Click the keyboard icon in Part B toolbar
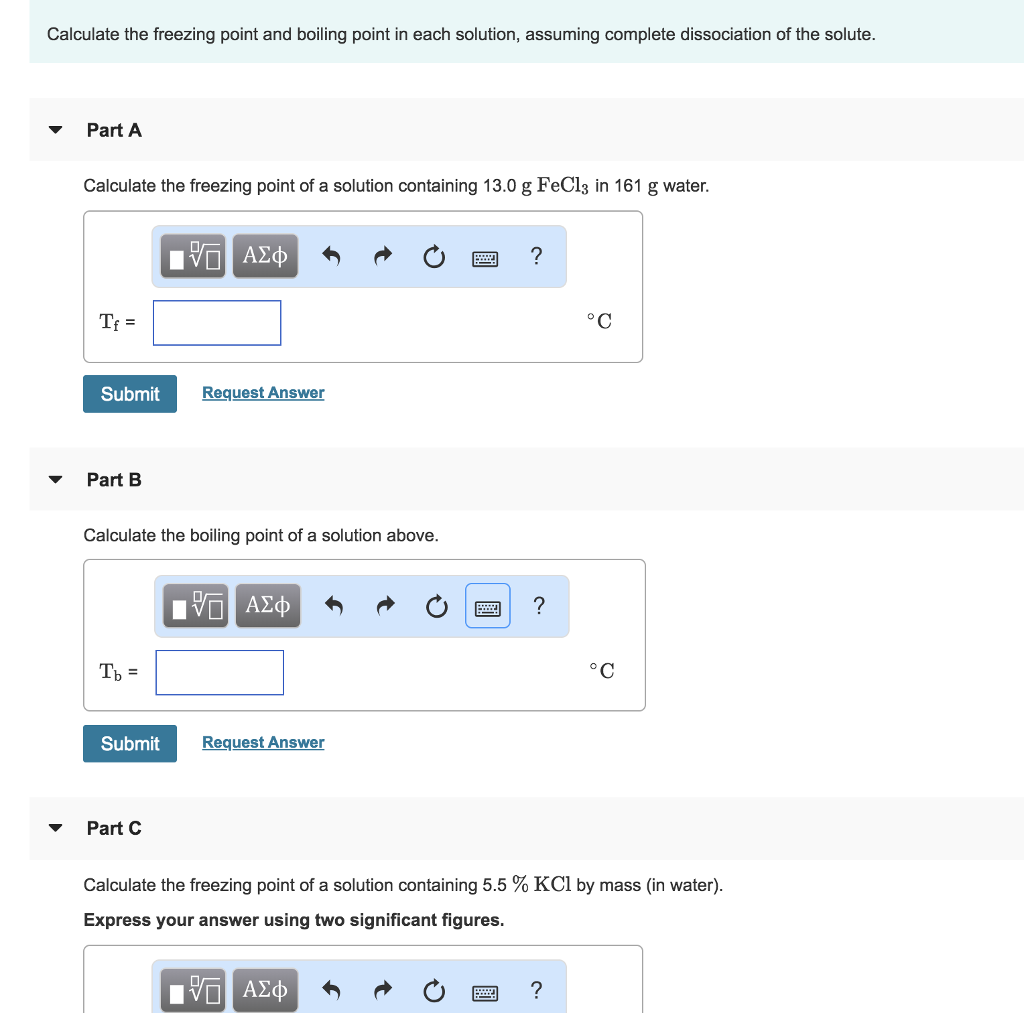This screenshot has height=1013, width=1024. (x=487, y=606)
